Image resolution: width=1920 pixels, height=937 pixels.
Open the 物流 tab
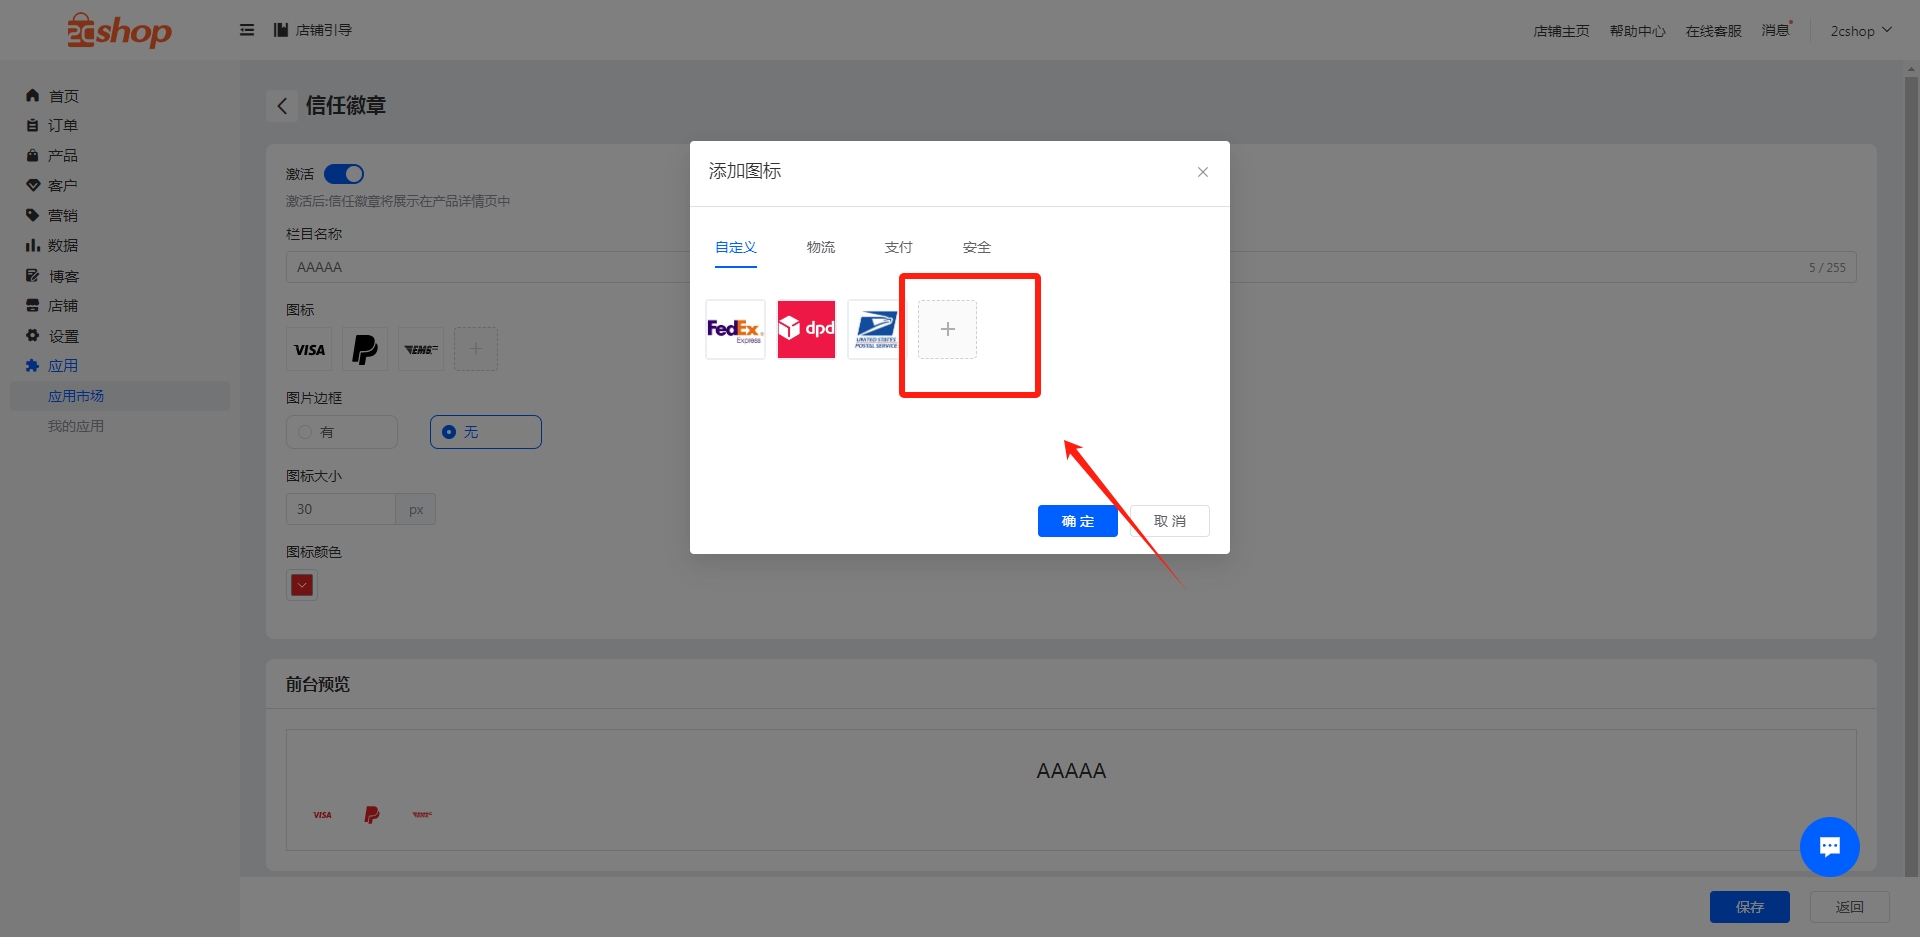pyautogui.click(x=820, y=247)
